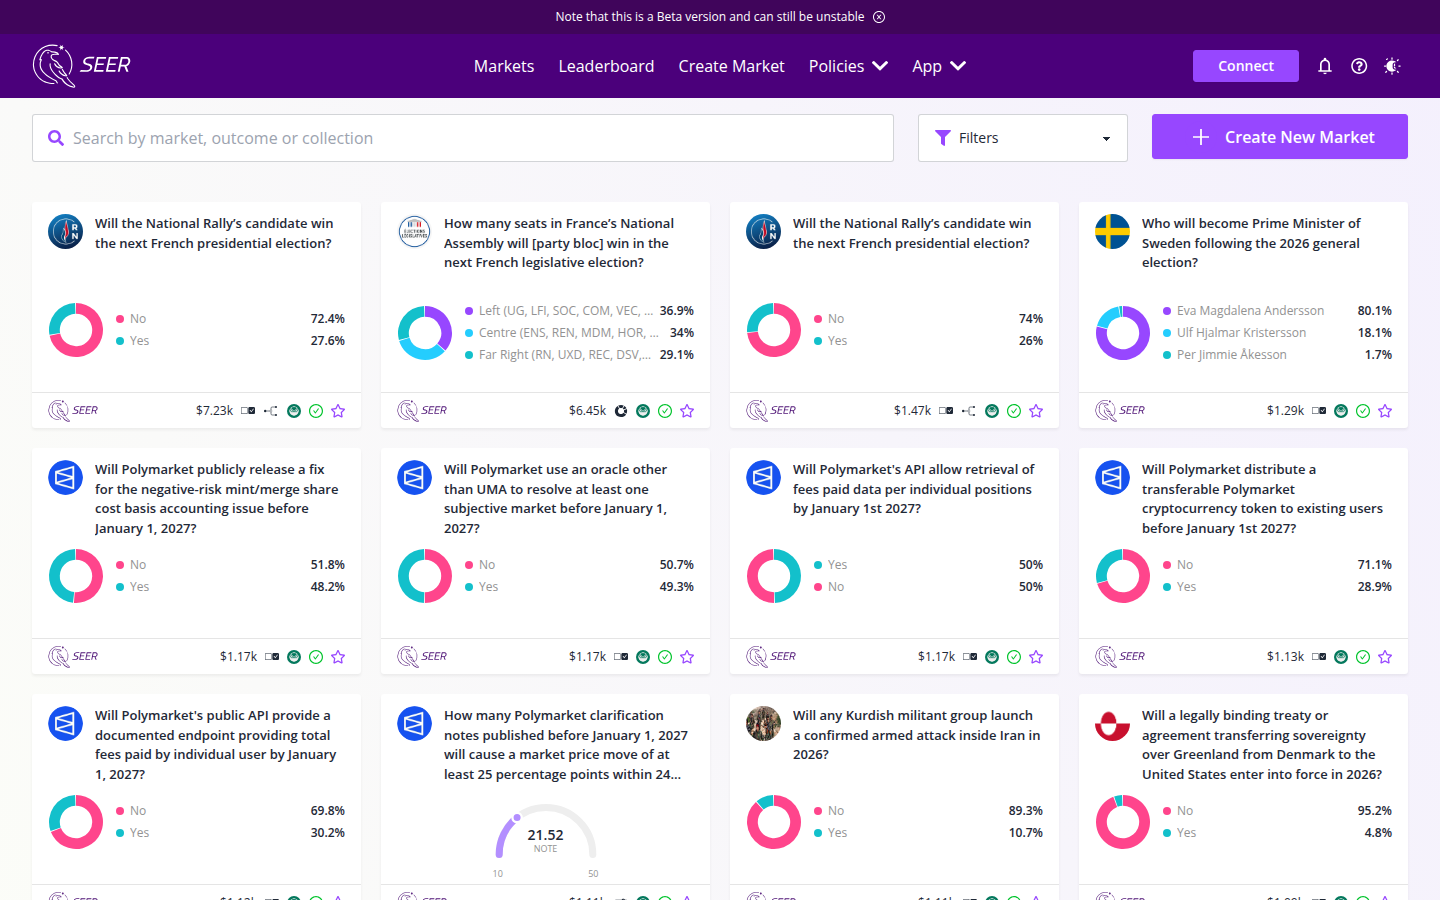Open the notifications bell icon
The image size is (1440, 900).
(1325, 66)
